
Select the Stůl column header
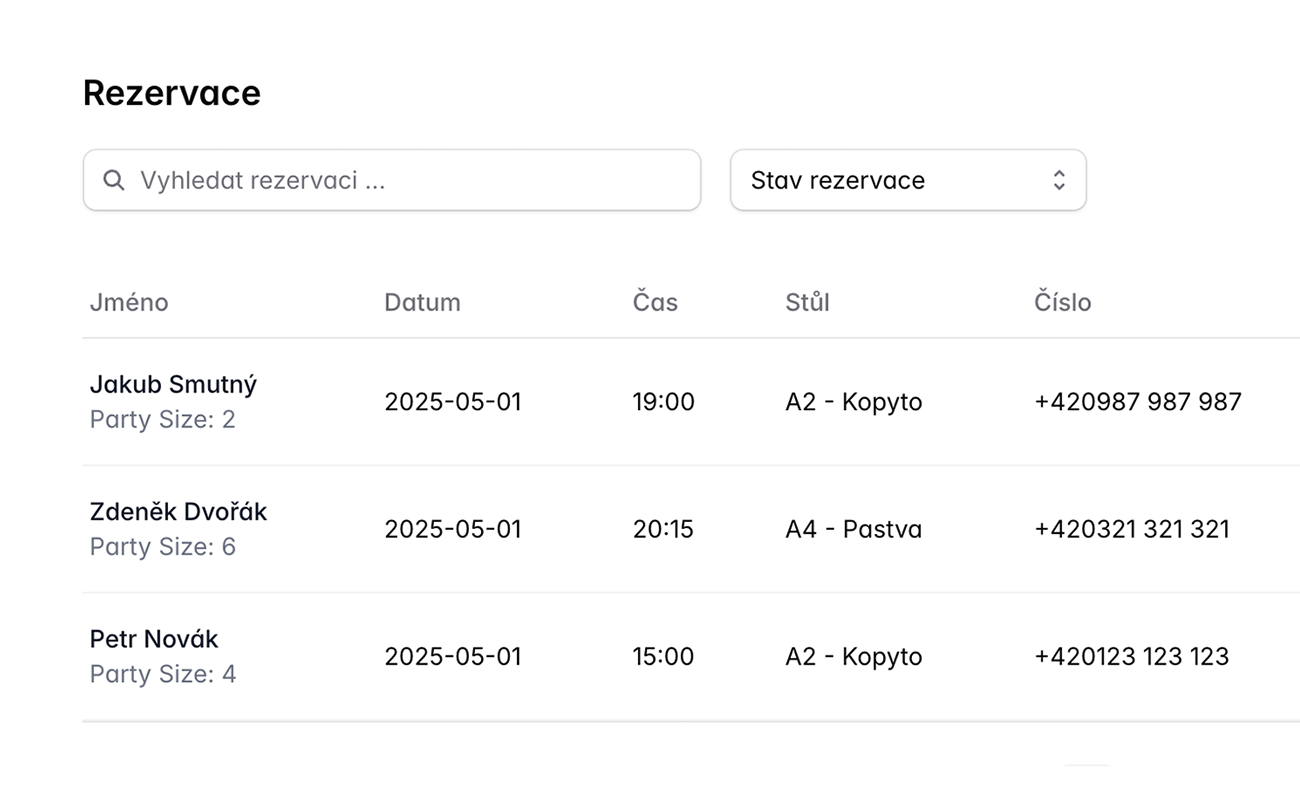coord(807,302)
